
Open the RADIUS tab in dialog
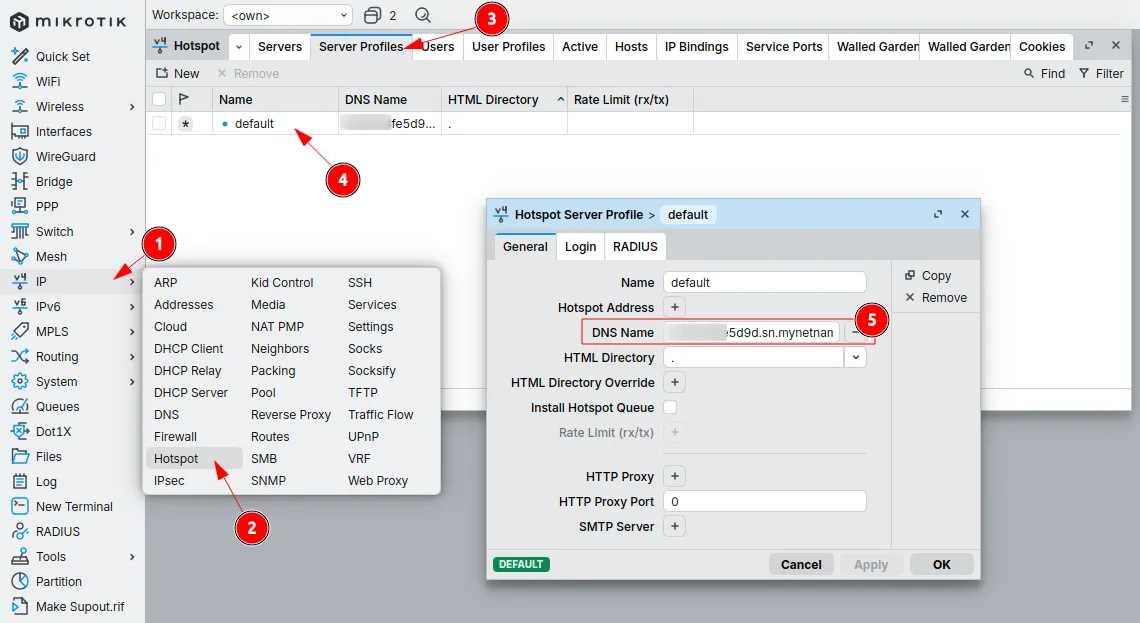635,246
